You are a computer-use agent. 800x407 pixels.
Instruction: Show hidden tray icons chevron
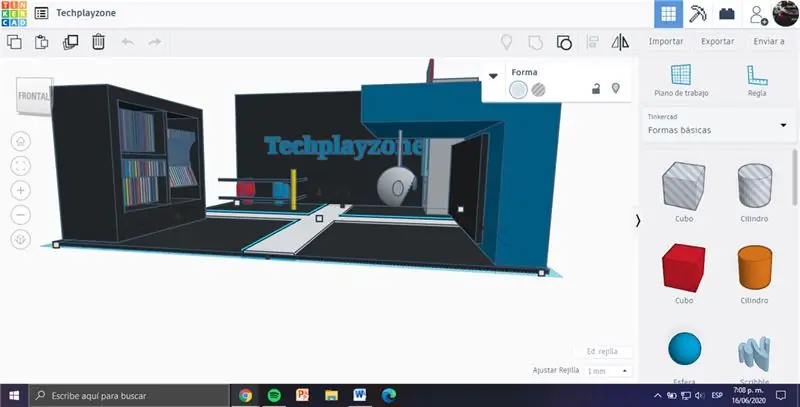point(658,395)
